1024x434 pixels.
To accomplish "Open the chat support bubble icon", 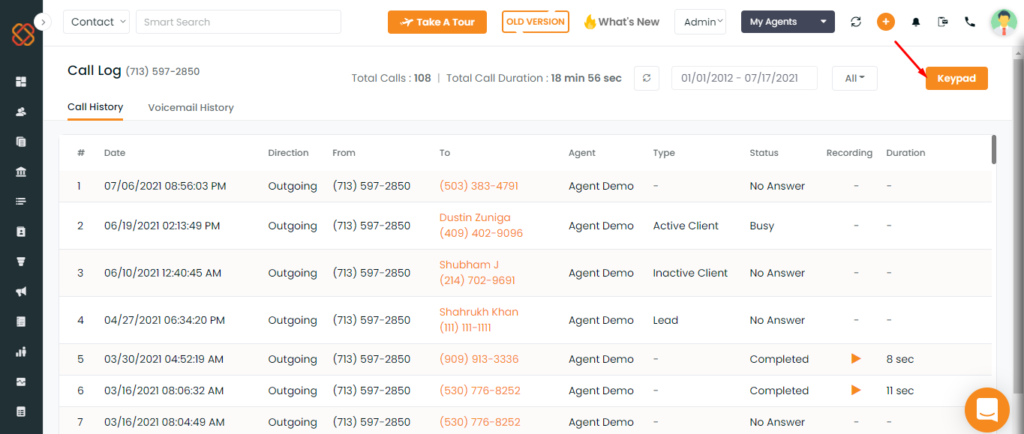I will [987, 410].
